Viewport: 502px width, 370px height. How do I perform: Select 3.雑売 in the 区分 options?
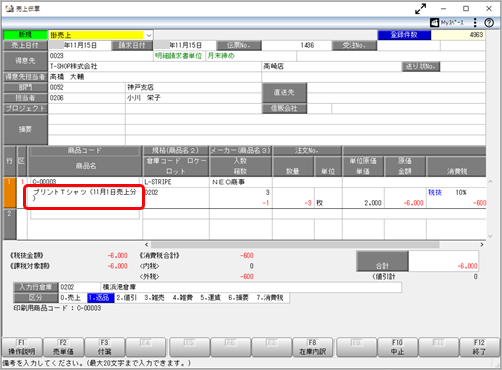(154, 298)
